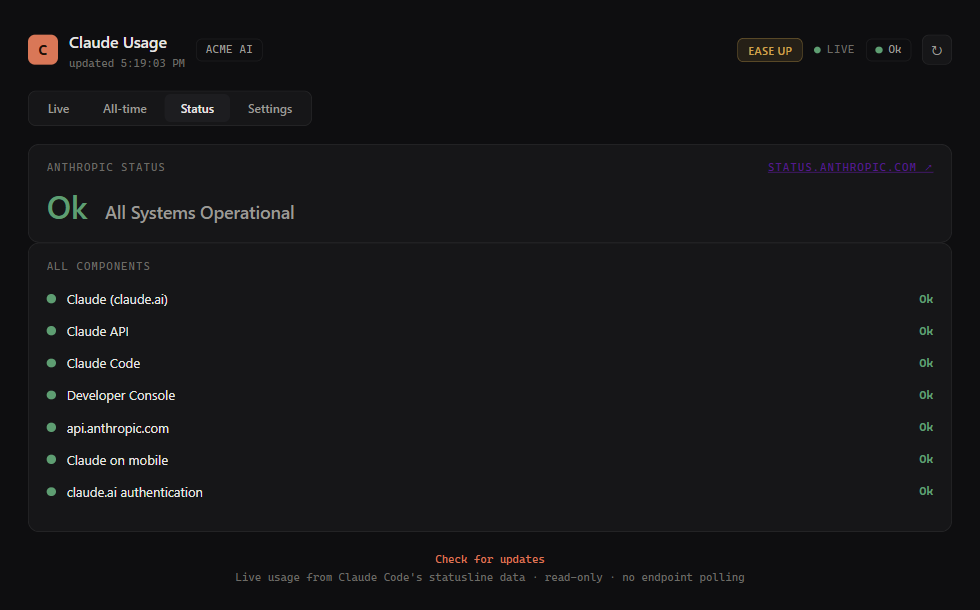Click the Ok value for Claude API

coord(926,331)
